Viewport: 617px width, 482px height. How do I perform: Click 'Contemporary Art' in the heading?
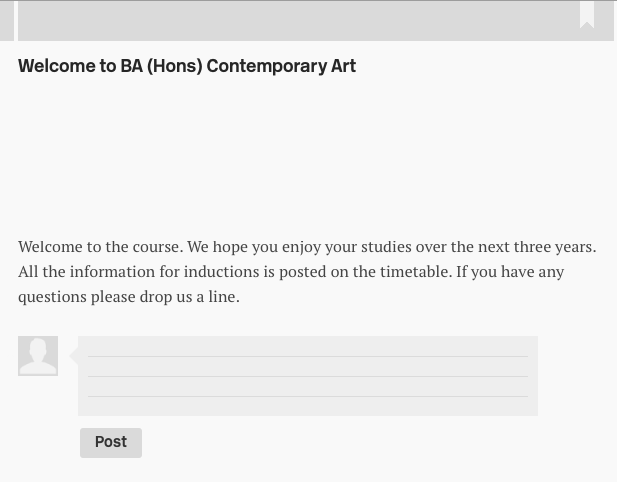(x=281, y=66)
